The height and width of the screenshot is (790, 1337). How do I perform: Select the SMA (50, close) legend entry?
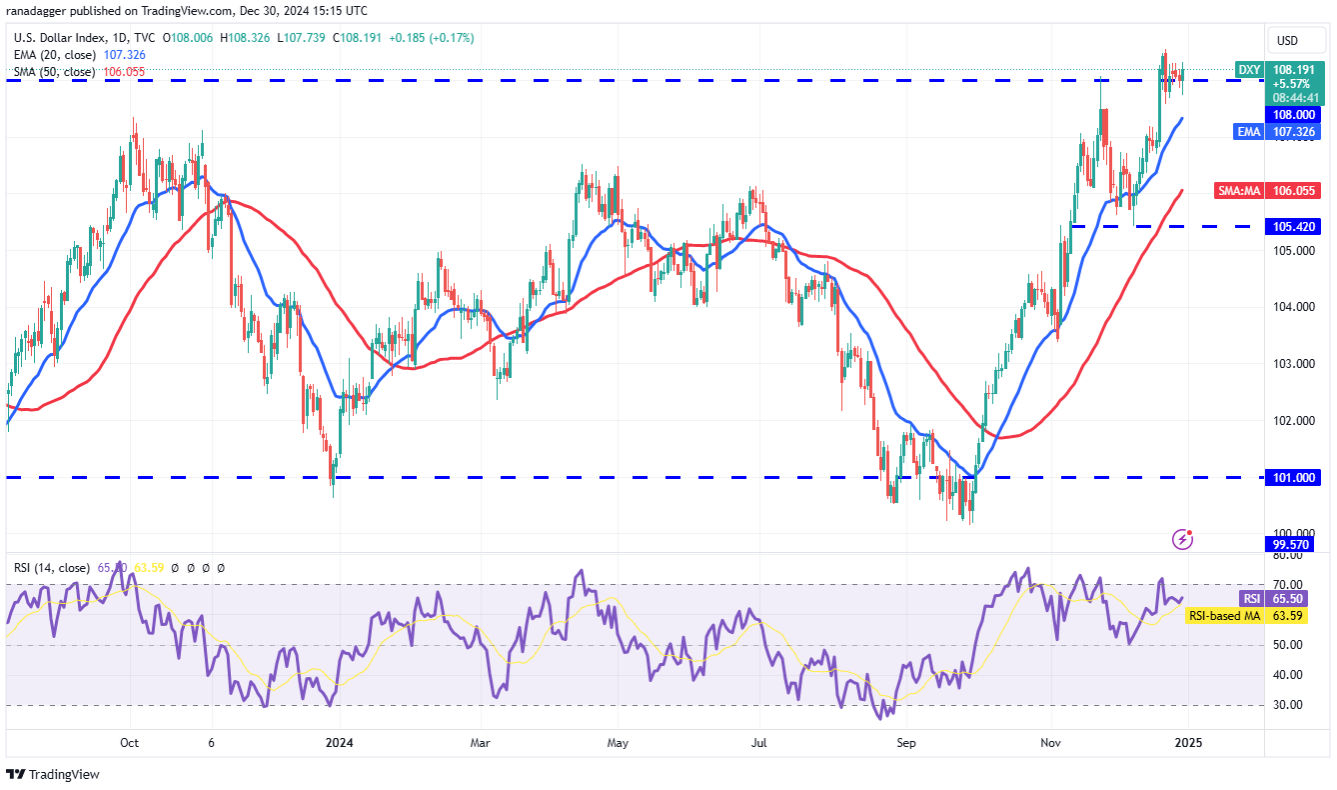point(54,72)
